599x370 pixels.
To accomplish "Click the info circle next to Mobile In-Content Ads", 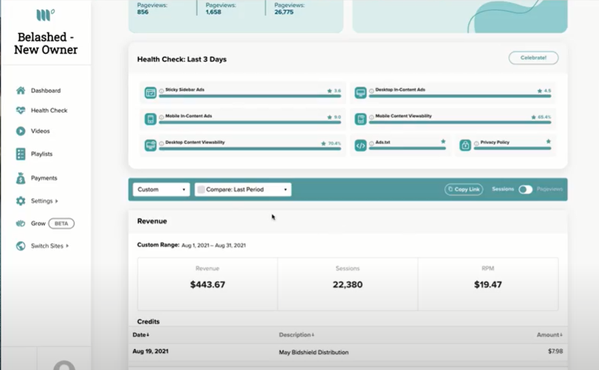I will coord(162,117).
